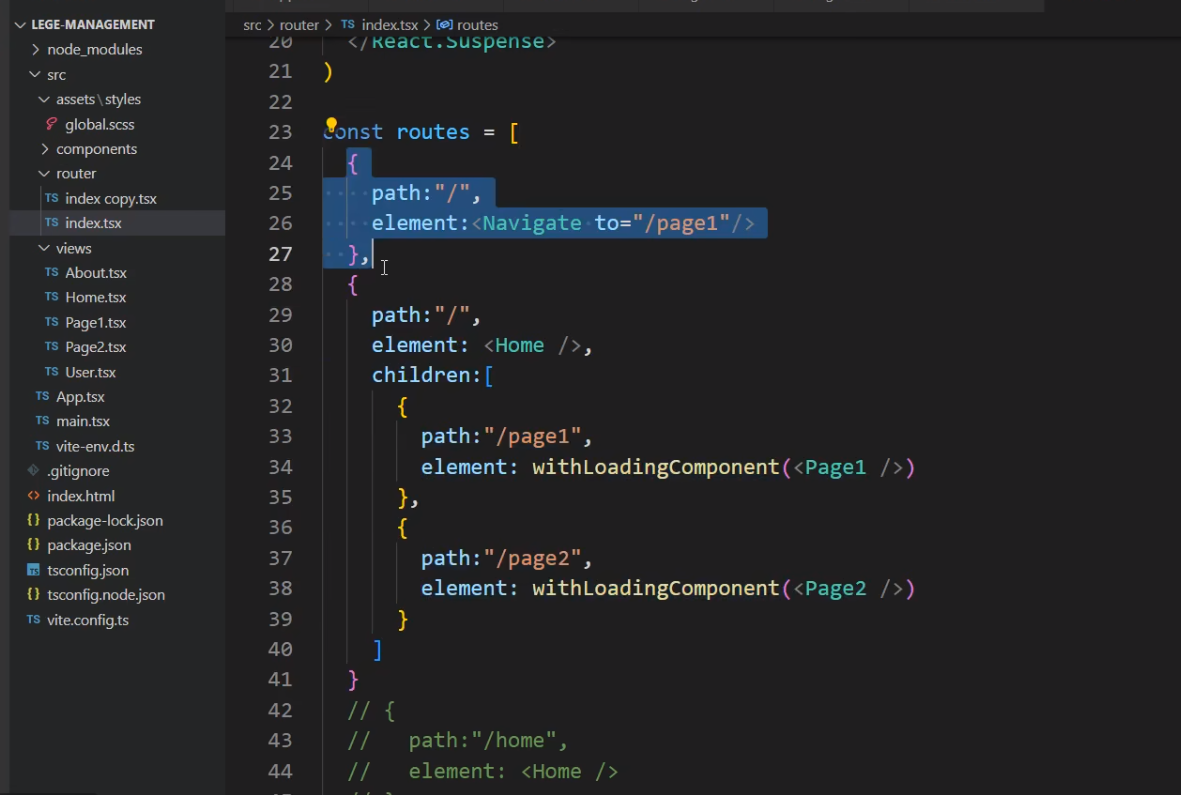Collapse the router folder
This screenshot has height=795, width=1181.
44,173
